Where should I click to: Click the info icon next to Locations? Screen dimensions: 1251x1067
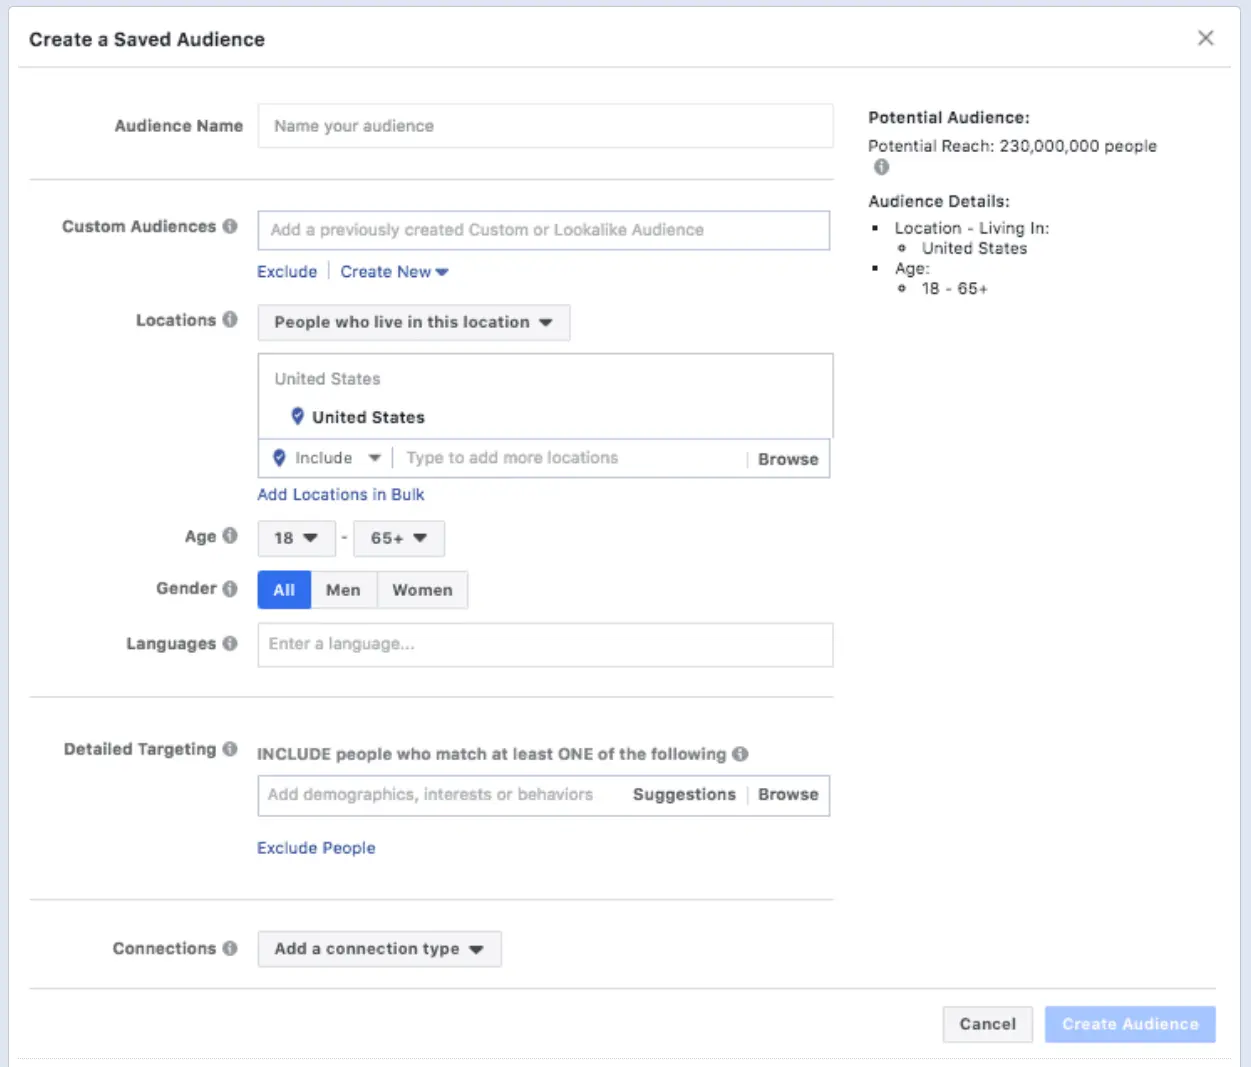click(230, 319)
